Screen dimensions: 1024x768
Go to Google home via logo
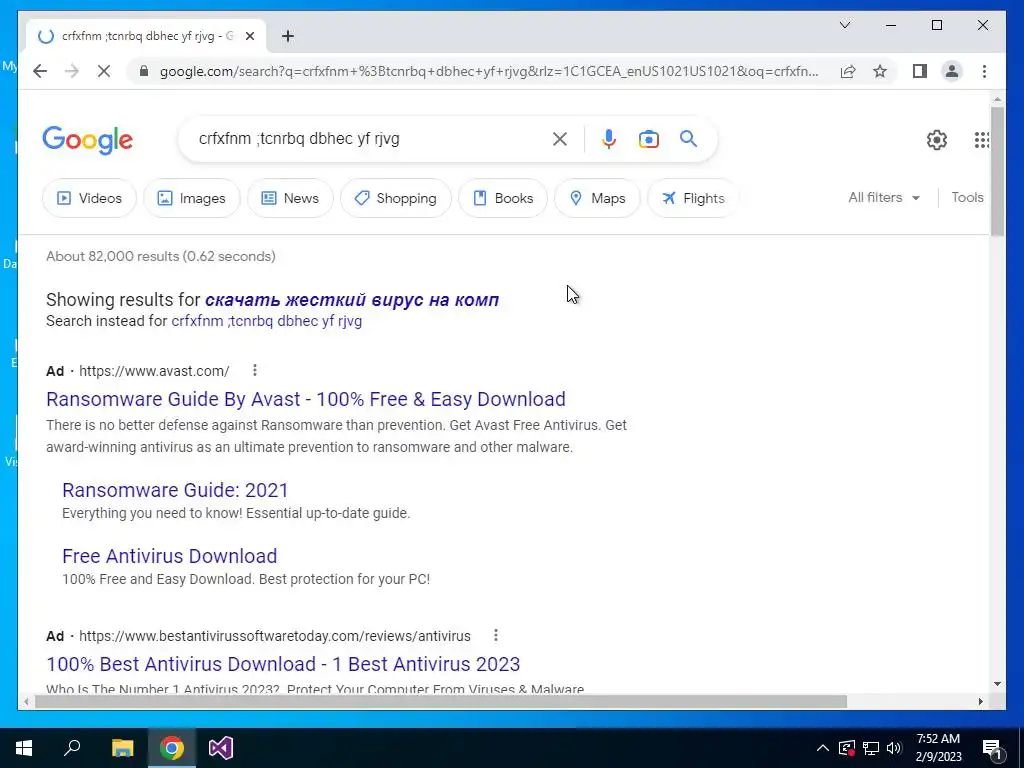pyautogui.click(x=88, y=140)
